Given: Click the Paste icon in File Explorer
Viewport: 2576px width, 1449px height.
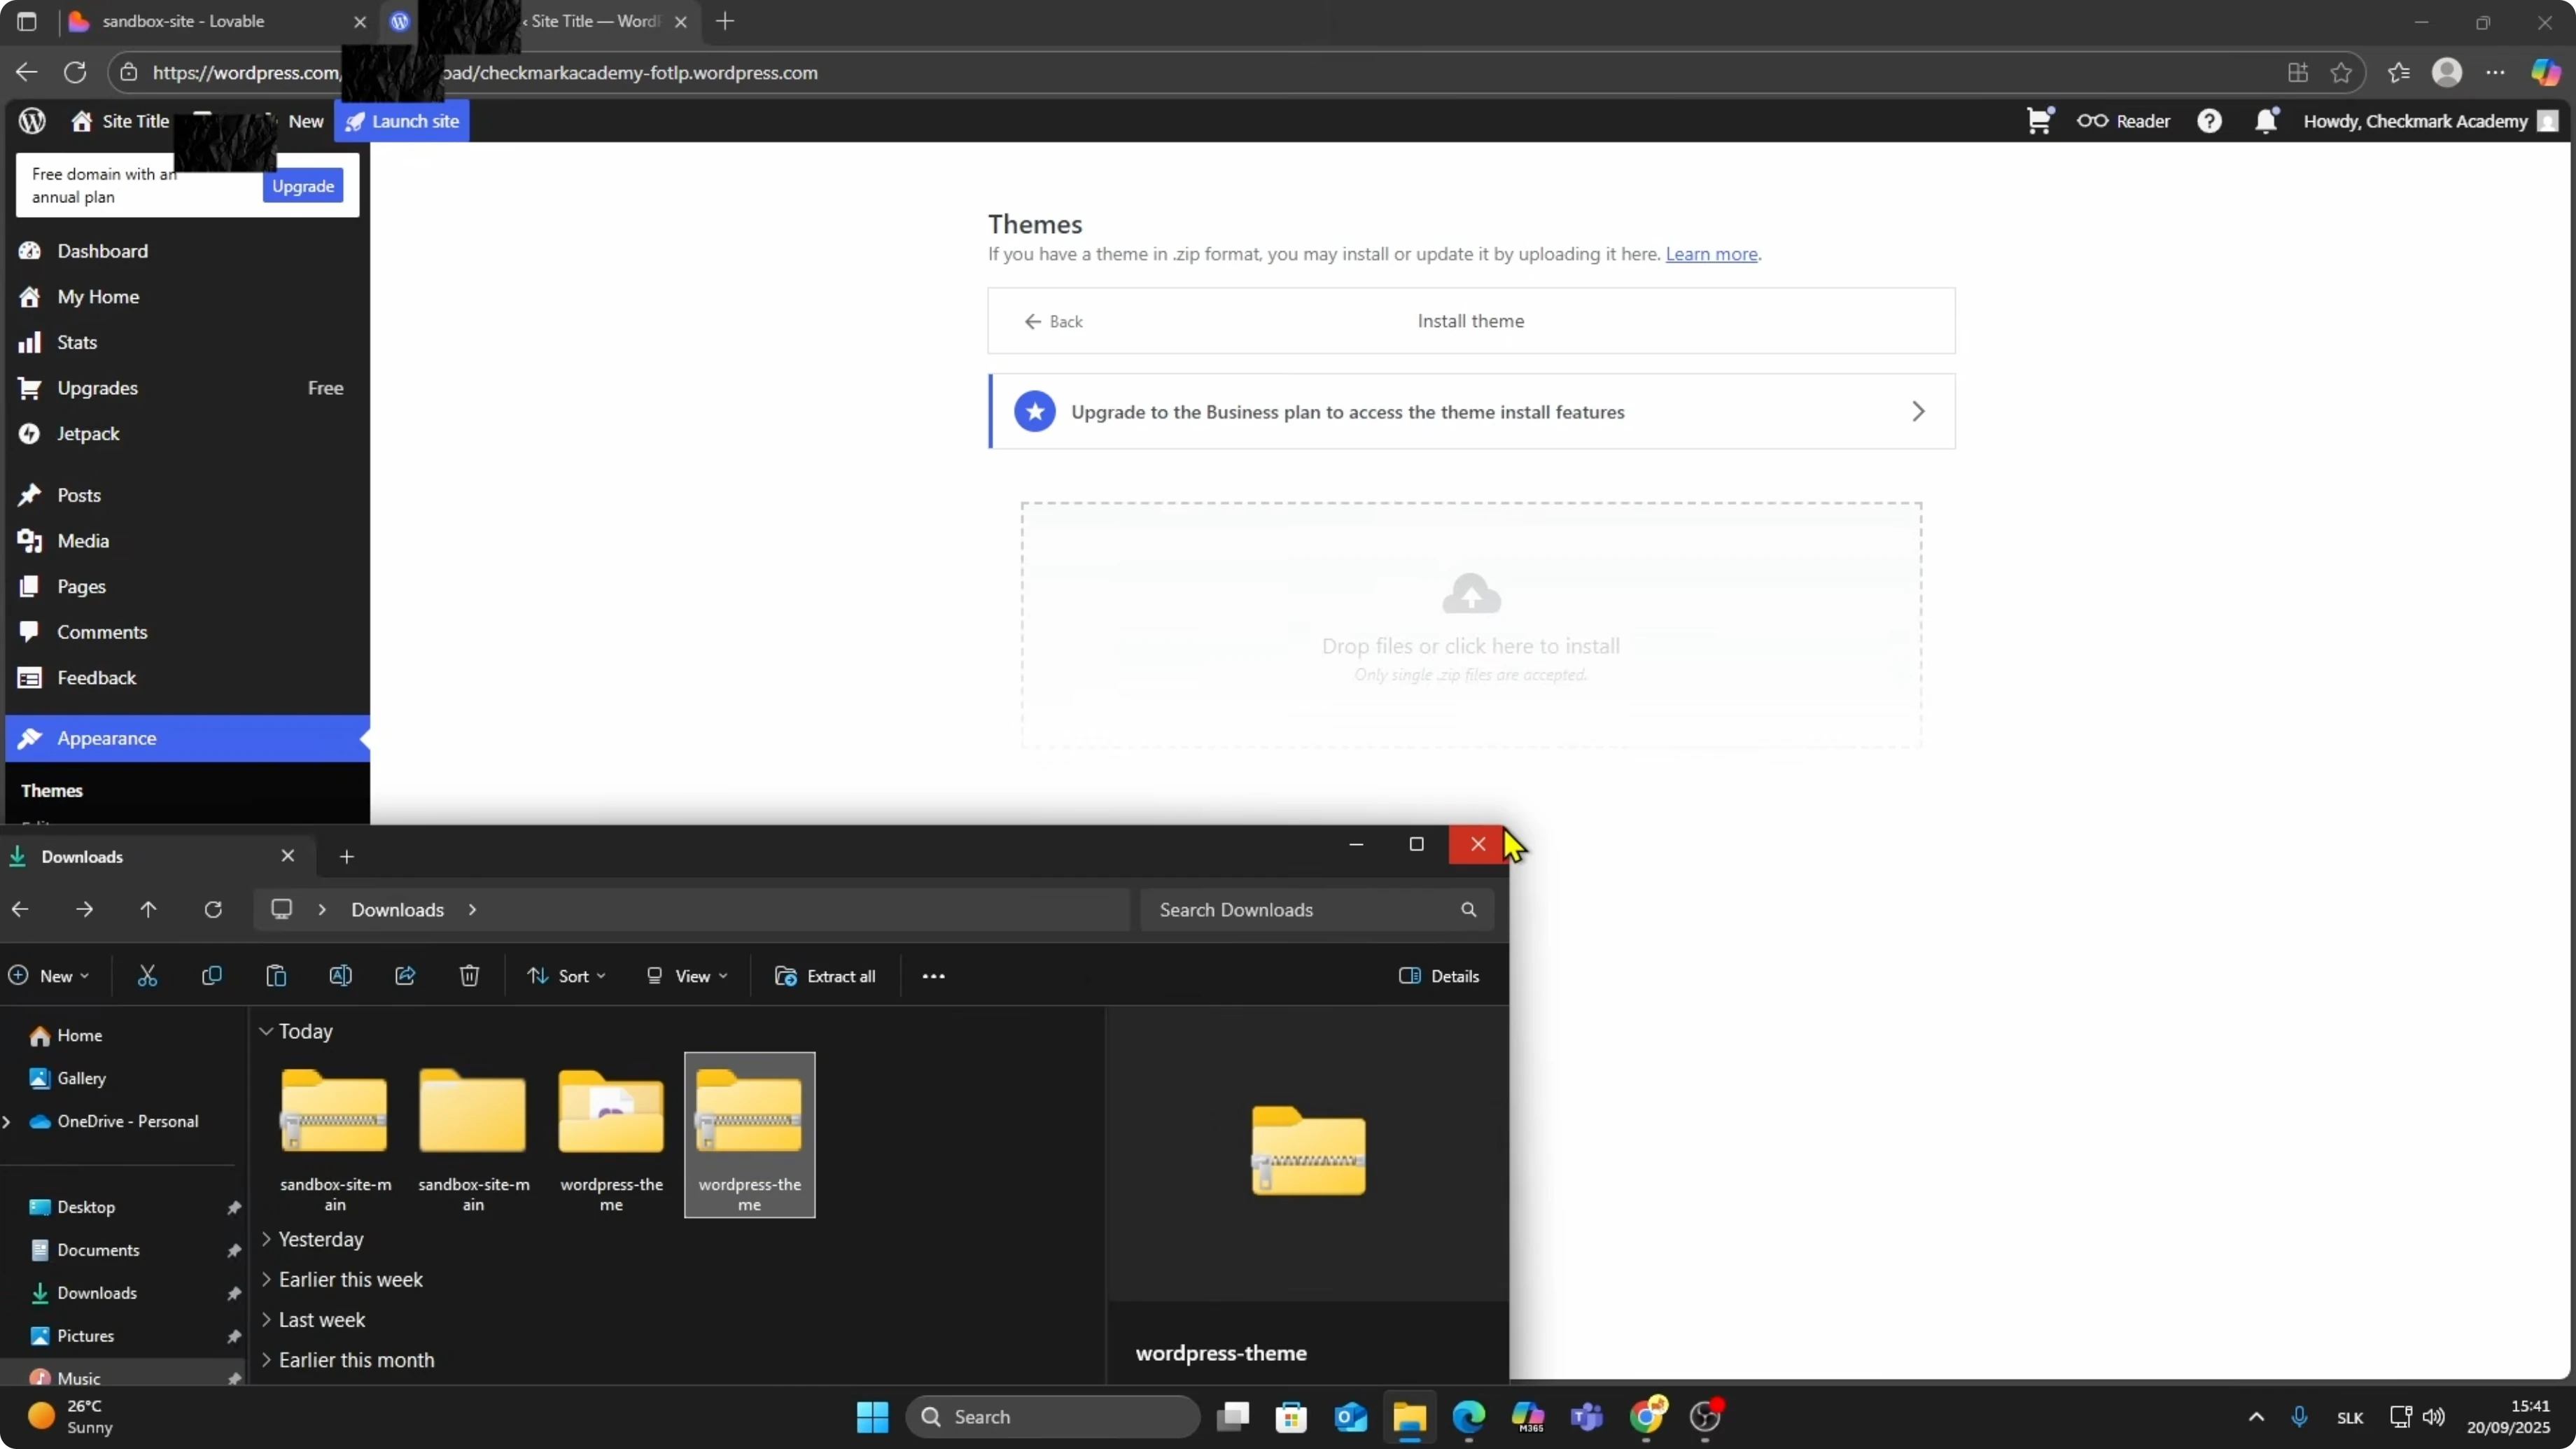Looking at the screenshot, I should [276, 976].
